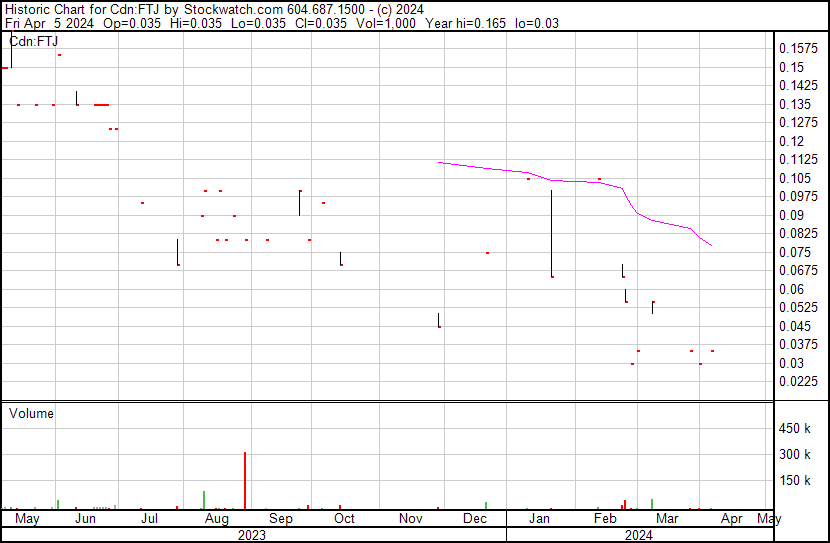The image size is (830, 543).
Task: Click the 450 k volume axis label
Action: coord(795,429)
